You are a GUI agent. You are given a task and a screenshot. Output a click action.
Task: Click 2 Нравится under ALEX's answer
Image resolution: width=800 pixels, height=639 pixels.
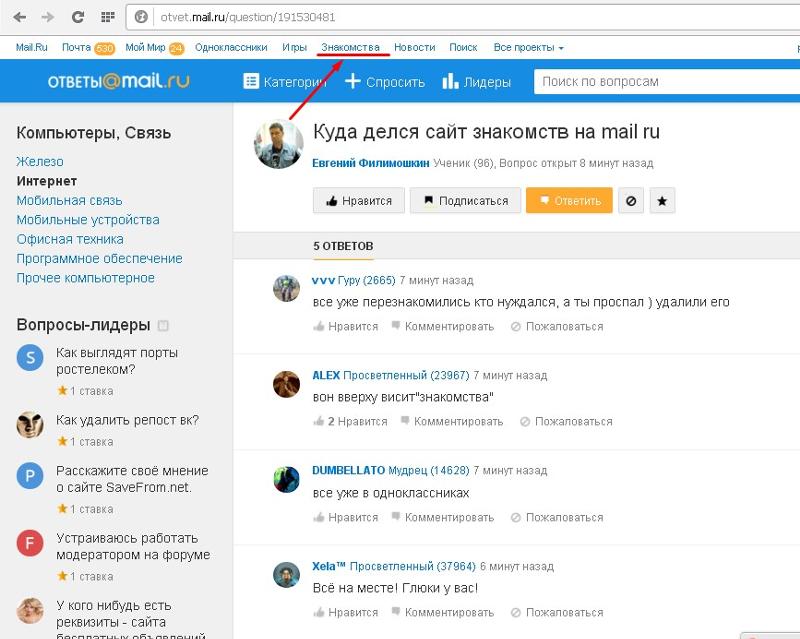[351, 422]
